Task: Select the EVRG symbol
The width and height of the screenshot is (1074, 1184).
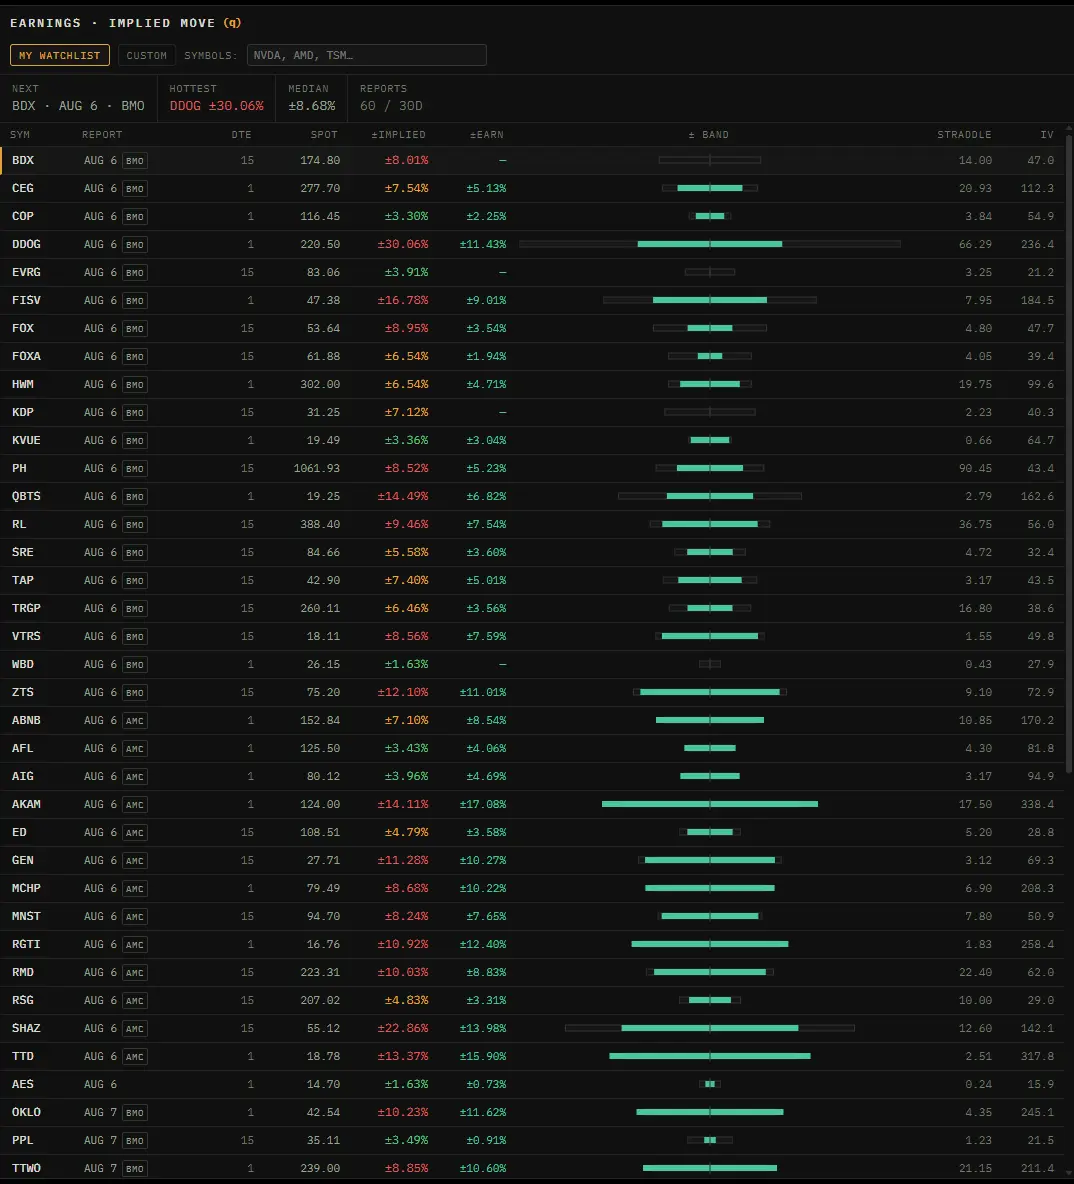Action: [x=26, y=272]
